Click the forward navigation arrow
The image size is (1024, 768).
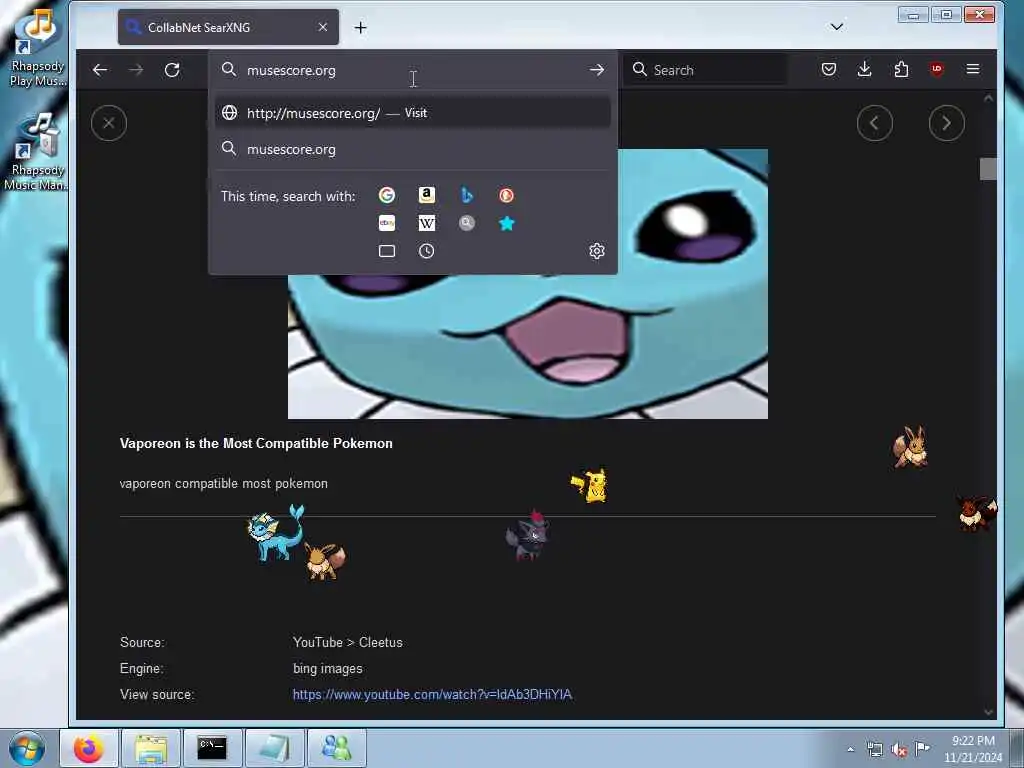coord(136,70)
